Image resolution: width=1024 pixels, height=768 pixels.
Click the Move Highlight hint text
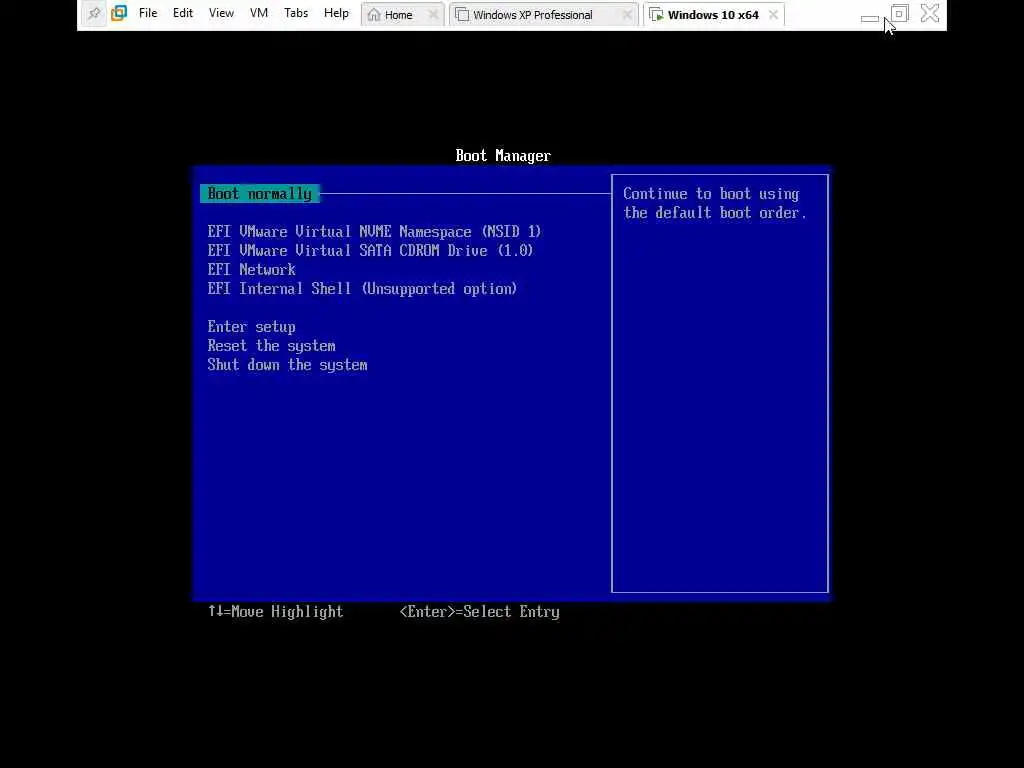tap(276, 612)
